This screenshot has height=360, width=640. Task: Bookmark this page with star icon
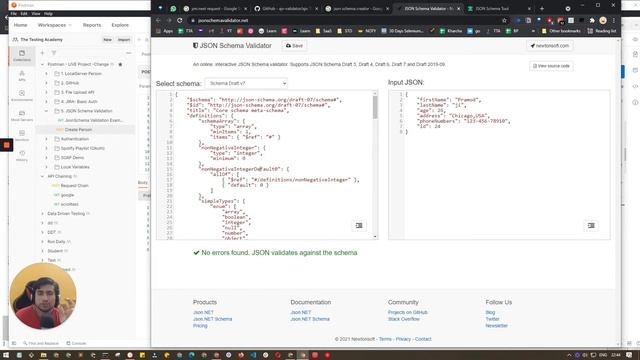(504, 20)
